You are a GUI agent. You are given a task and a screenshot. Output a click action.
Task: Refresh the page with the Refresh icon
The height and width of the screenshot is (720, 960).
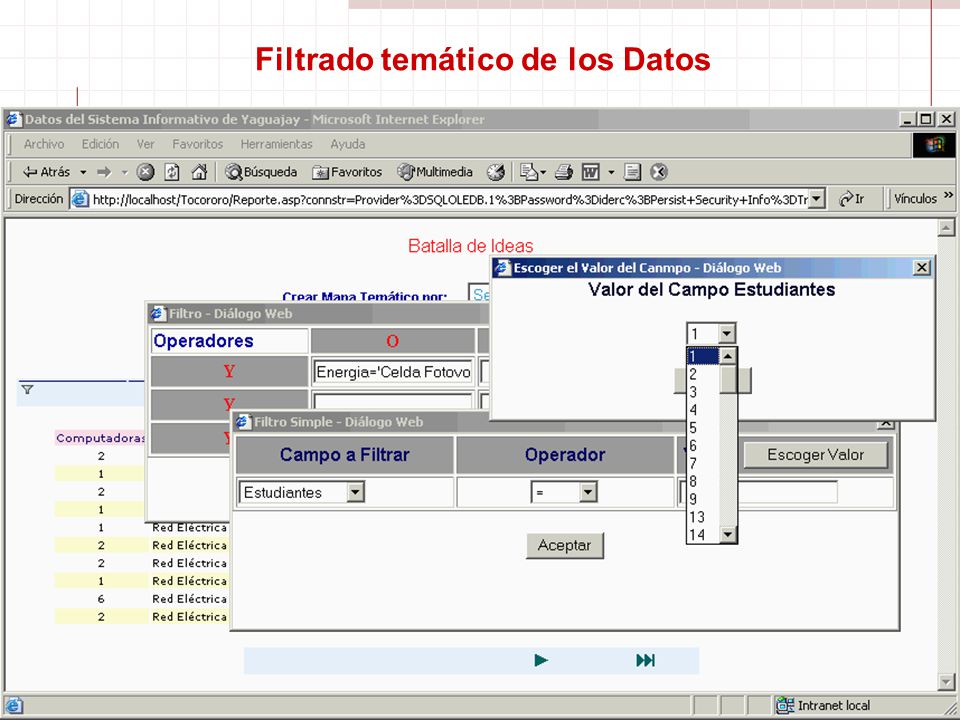pyautogui.click(x=172, y=172)
